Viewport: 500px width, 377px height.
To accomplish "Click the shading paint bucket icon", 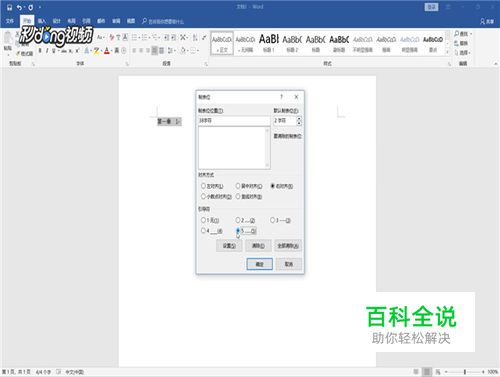I will click(x=183, y=51).
